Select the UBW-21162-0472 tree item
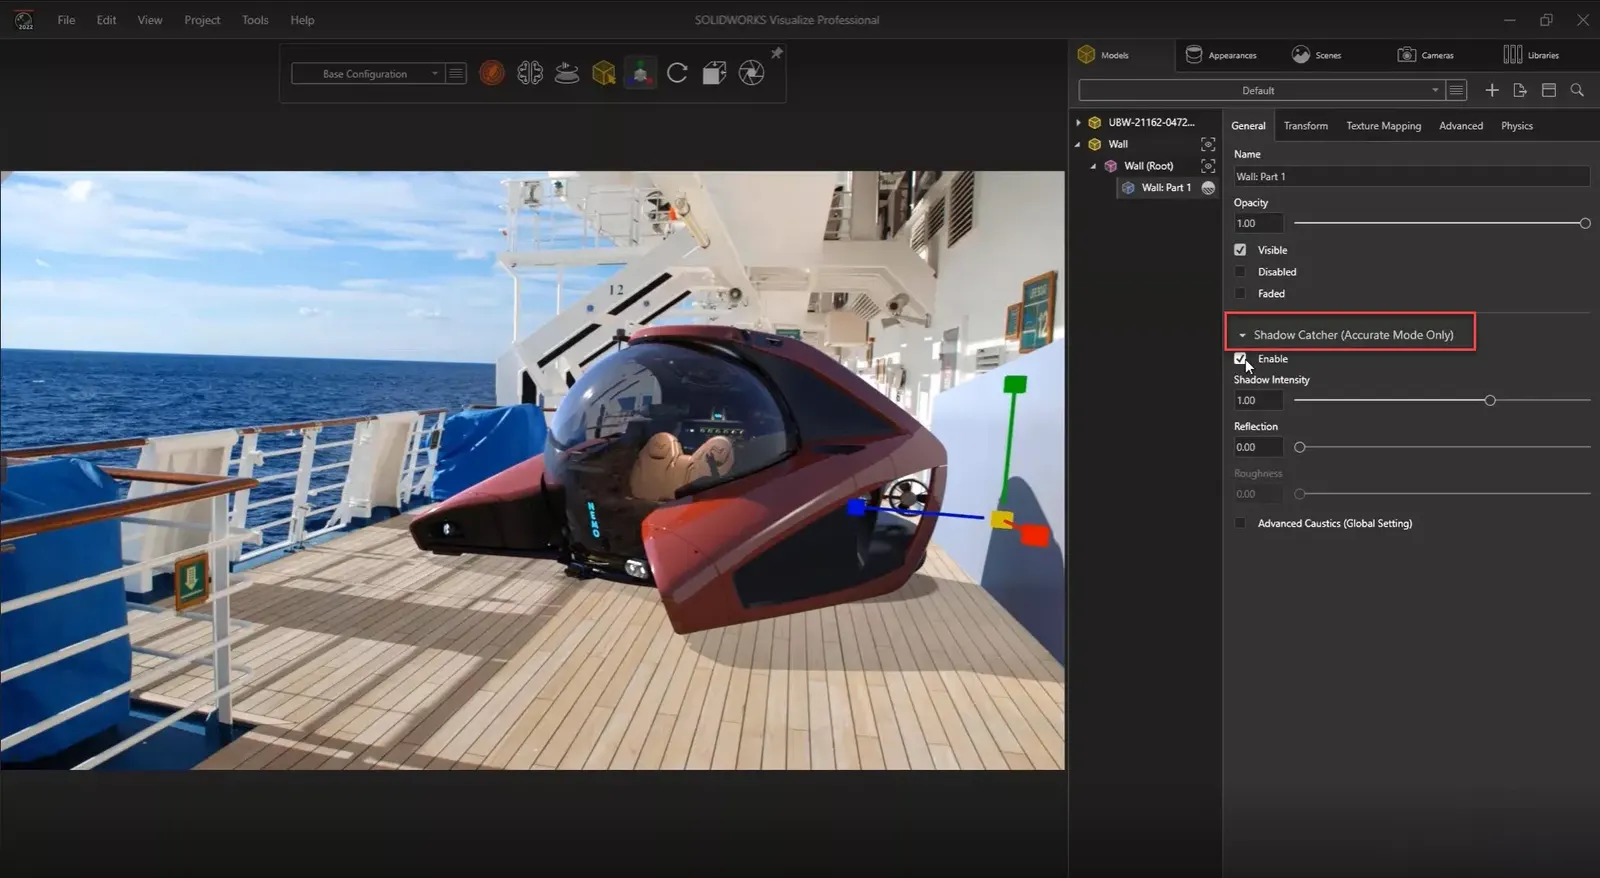Image resolution: width=1600 pixels, height=878 pixels. point(1151,122)
